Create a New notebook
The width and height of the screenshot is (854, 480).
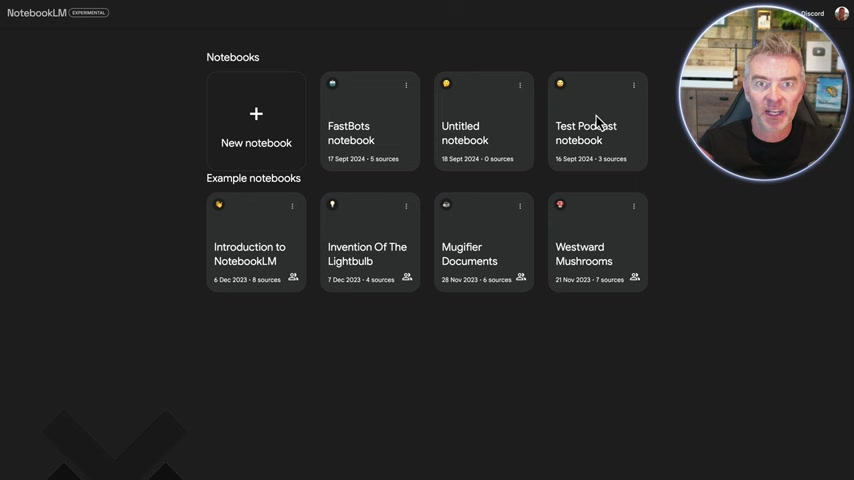pos(256,121)
